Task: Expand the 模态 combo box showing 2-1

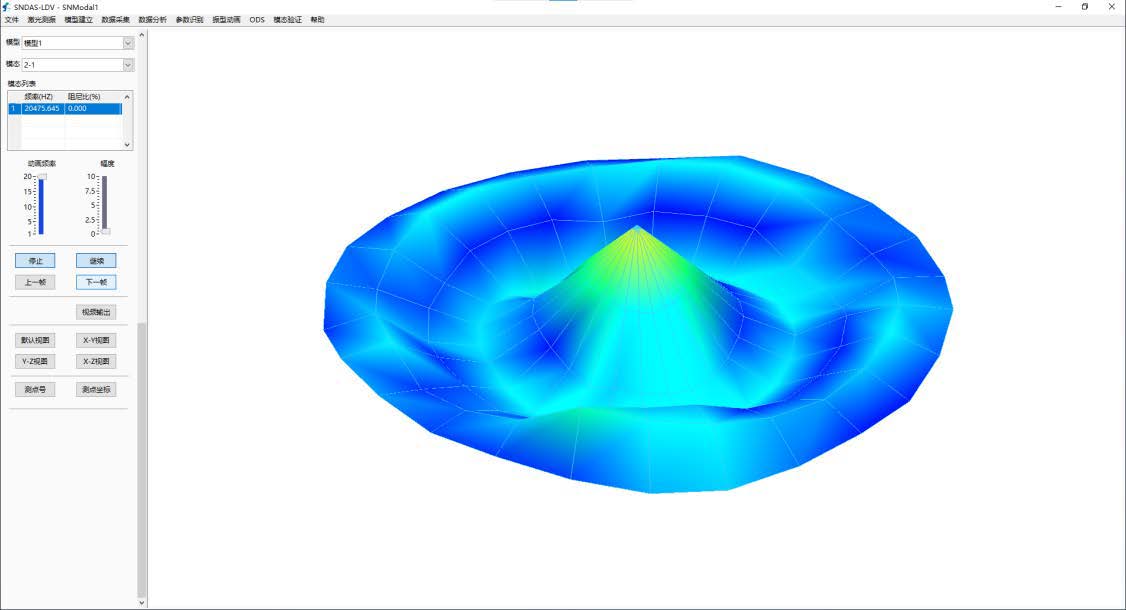Action: [x=128, y=65]
